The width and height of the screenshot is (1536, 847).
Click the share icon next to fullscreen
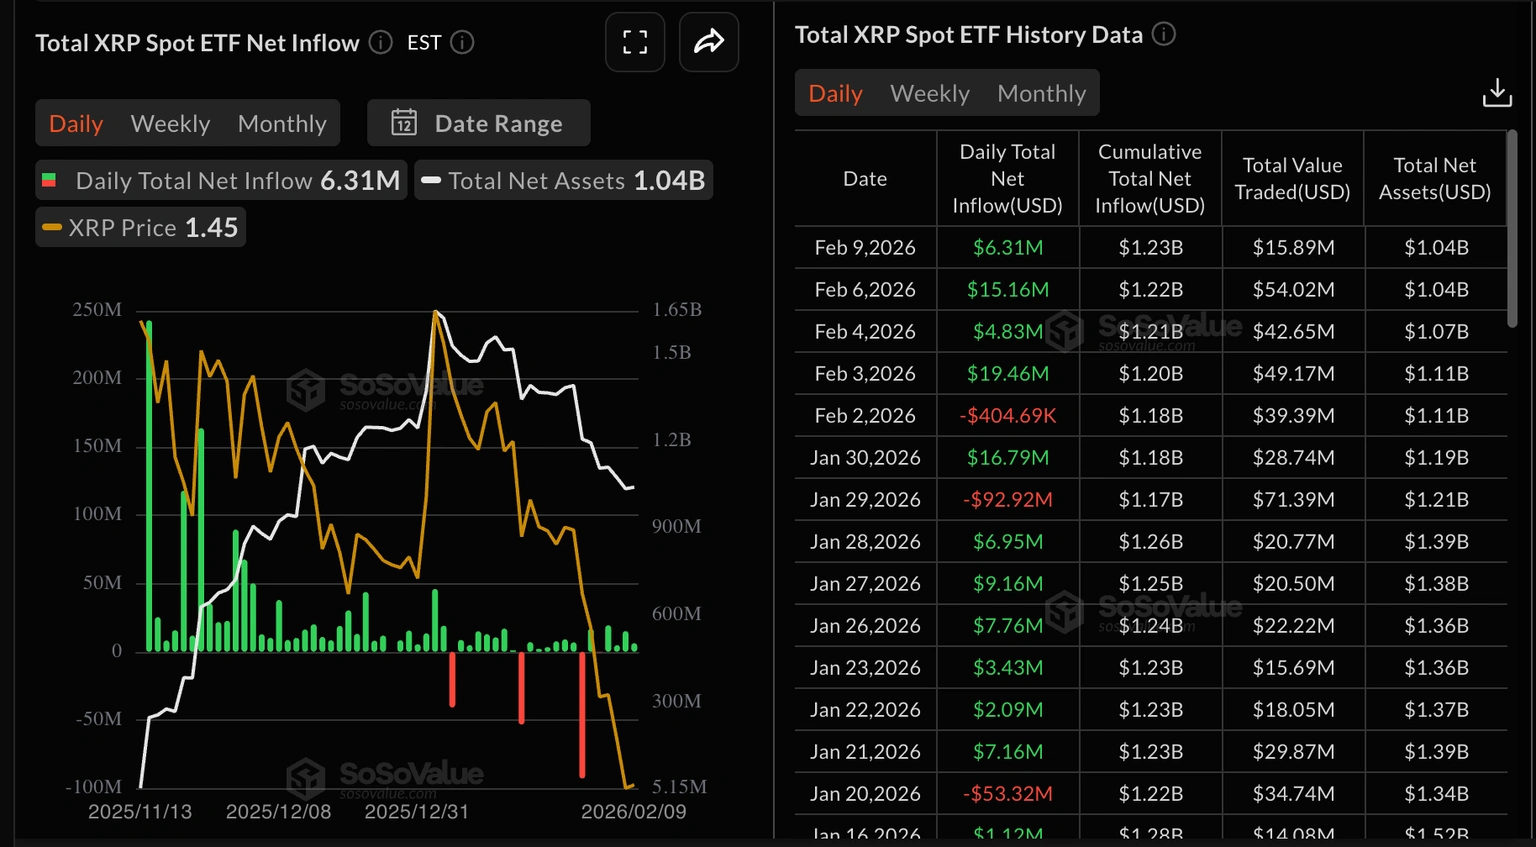[x=709, y=42]
